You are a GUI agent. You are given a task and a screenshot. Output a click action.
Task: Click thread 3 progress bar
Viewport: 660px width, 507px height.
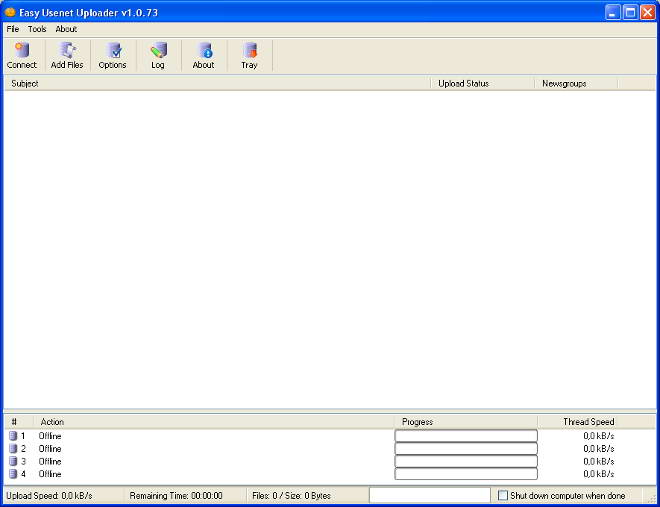(x=466, y=461)
